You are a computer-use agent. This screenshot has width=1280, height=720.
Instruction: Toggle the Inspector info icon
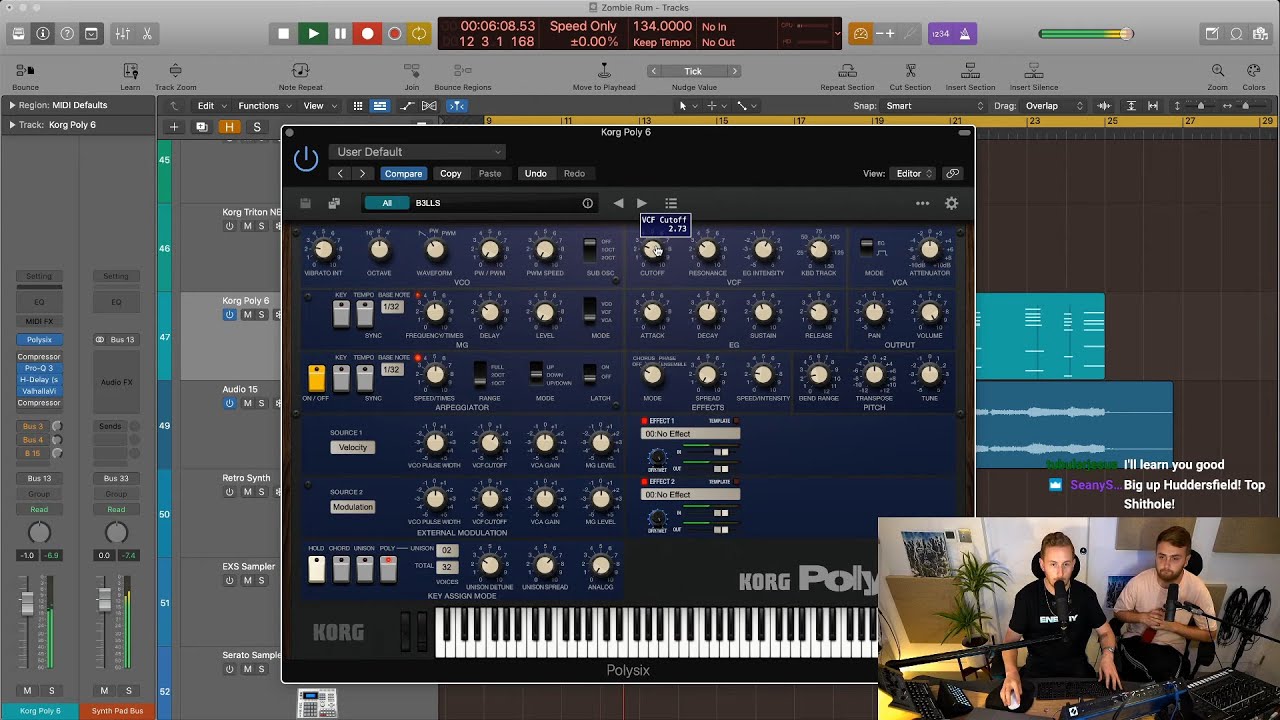(x=43, y=33)
